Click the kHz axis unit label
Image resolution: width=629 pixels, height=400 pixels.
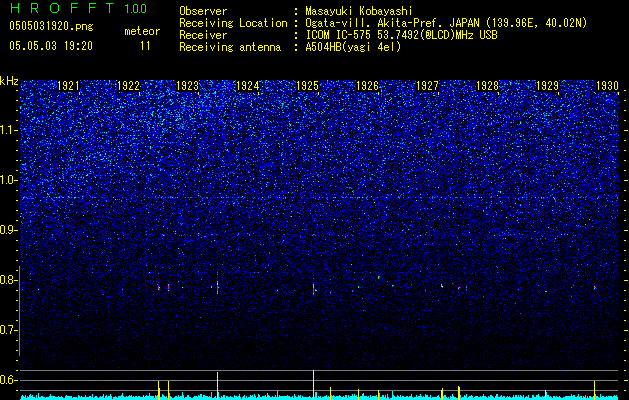[x=9, y=81]
